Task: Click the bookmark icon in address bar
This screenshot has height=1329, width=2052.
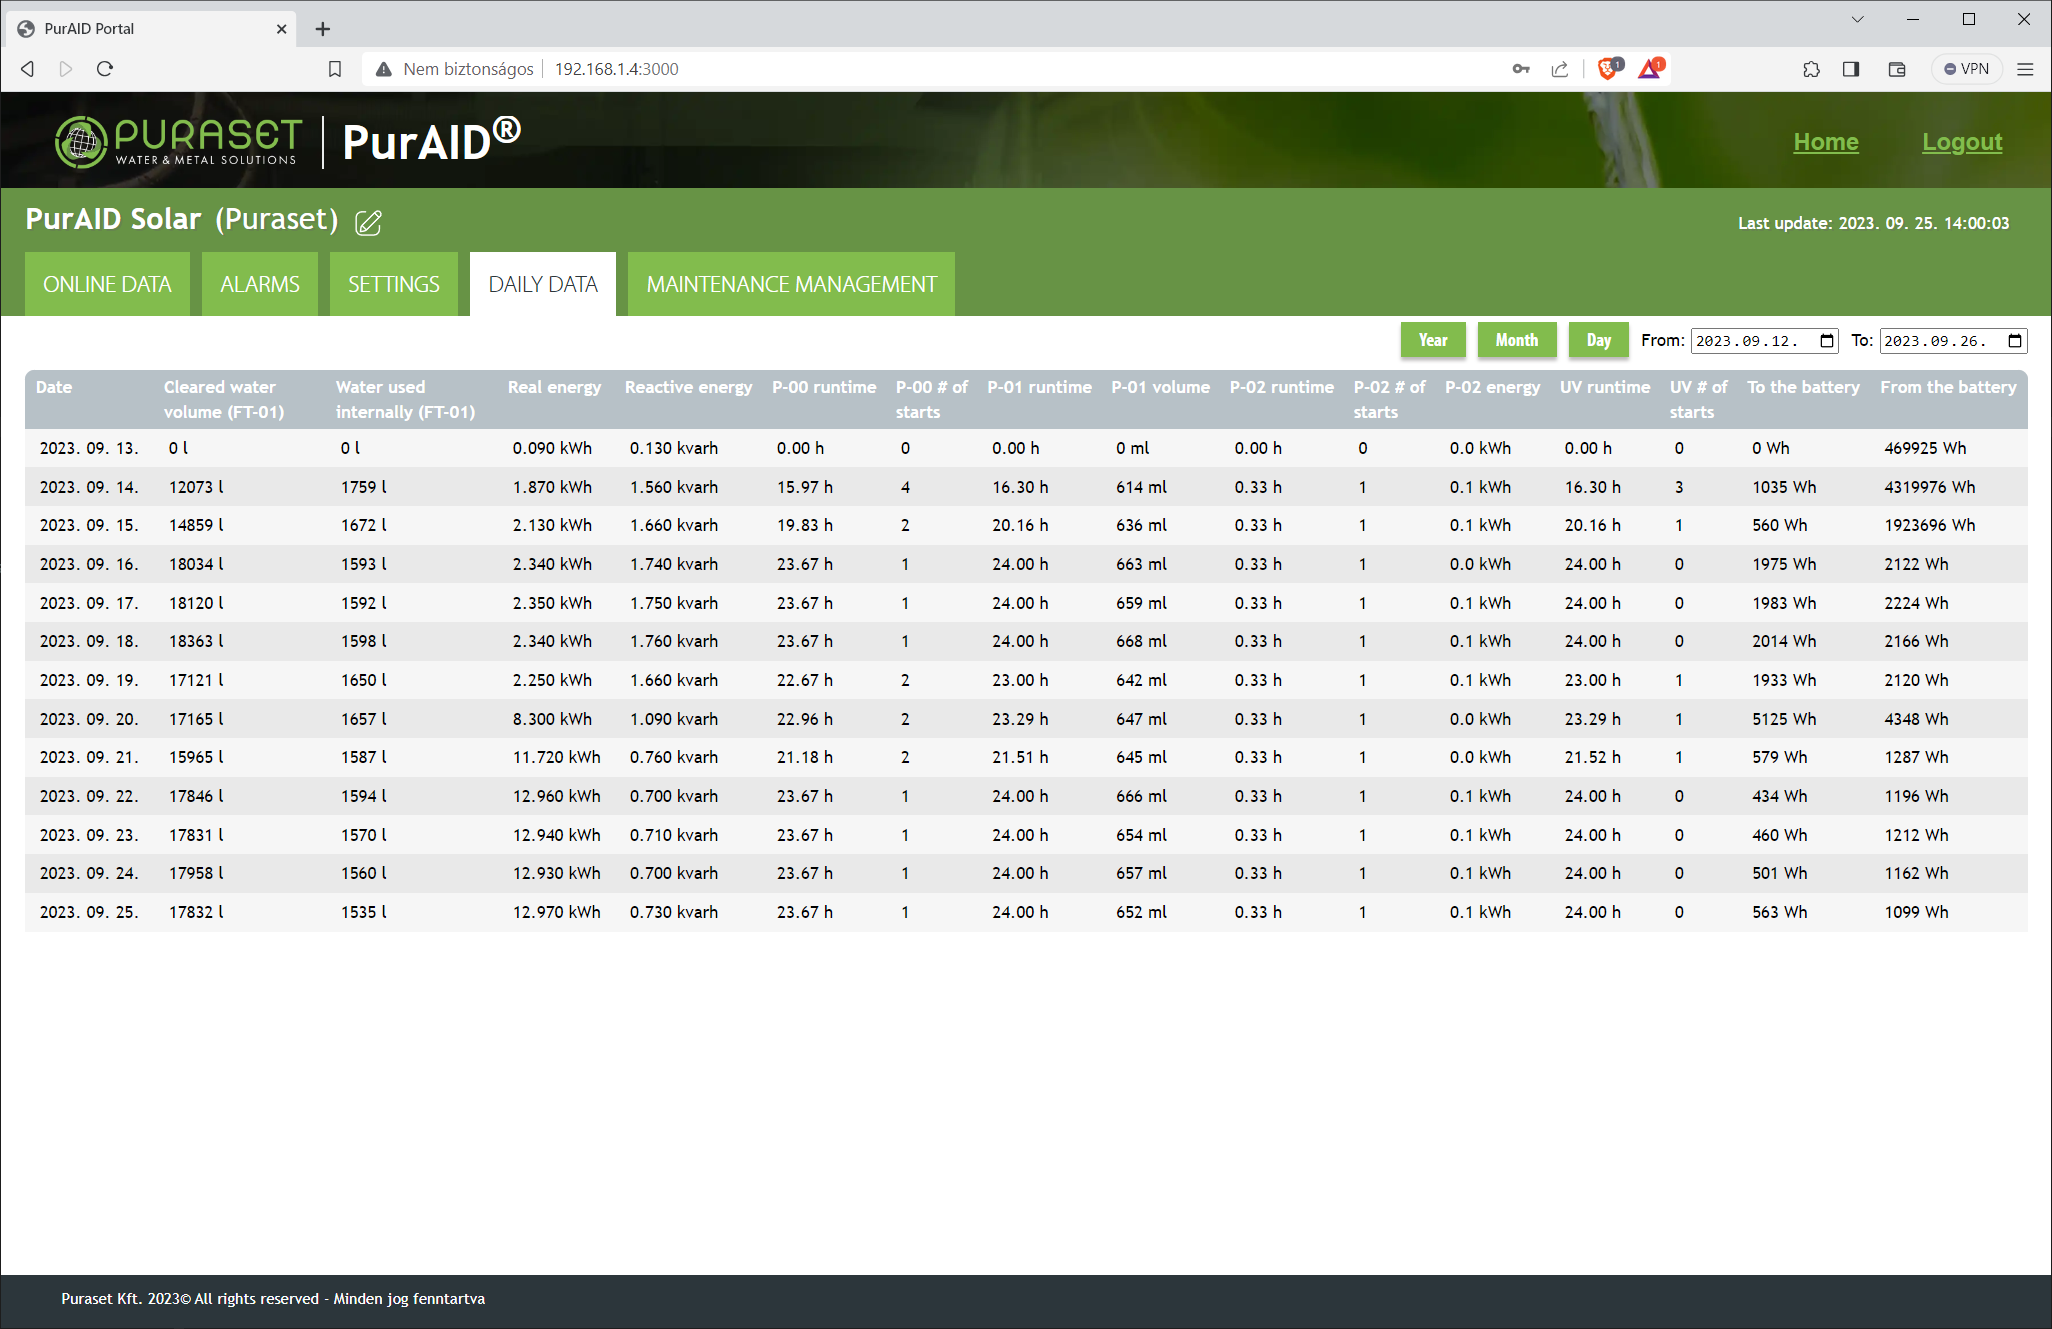Action: pos(335,69)
